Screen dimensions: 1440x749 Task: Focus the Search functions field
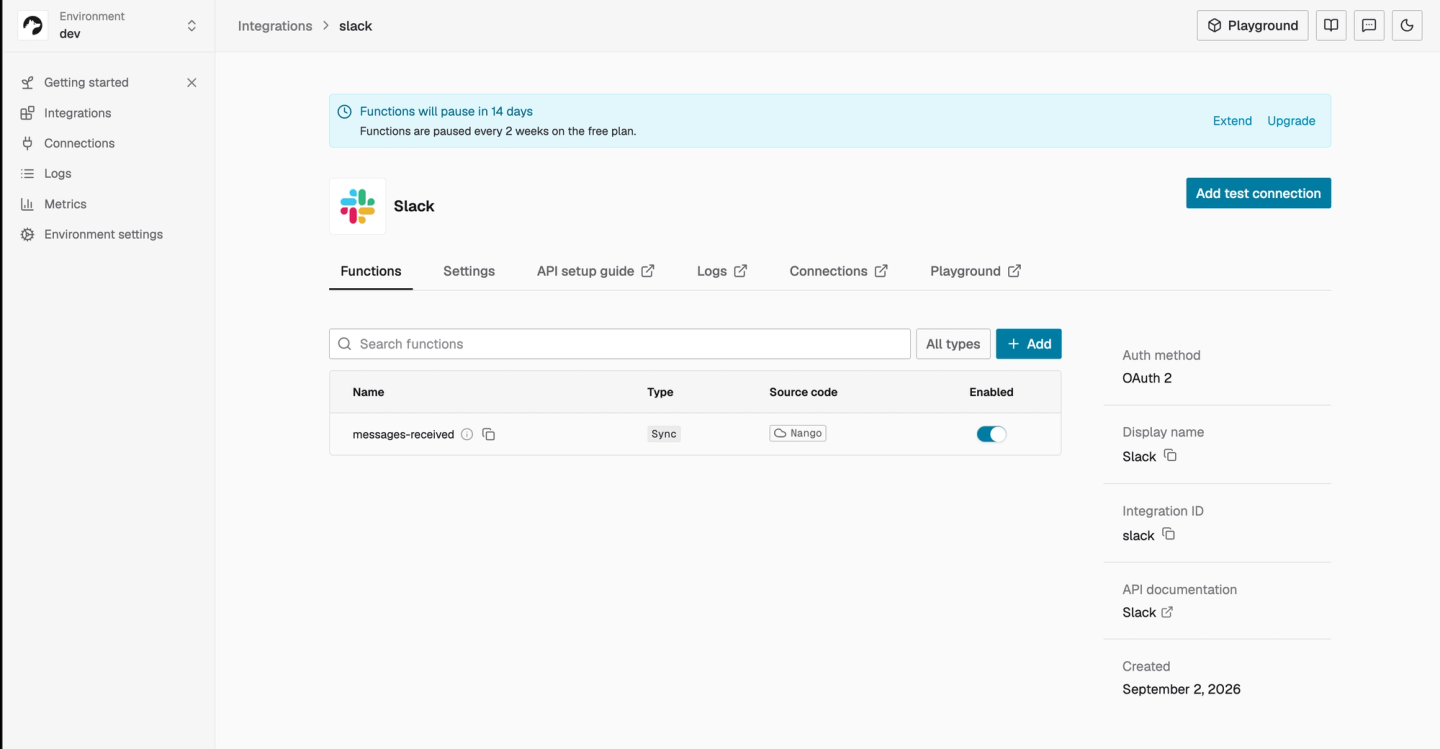619,344
